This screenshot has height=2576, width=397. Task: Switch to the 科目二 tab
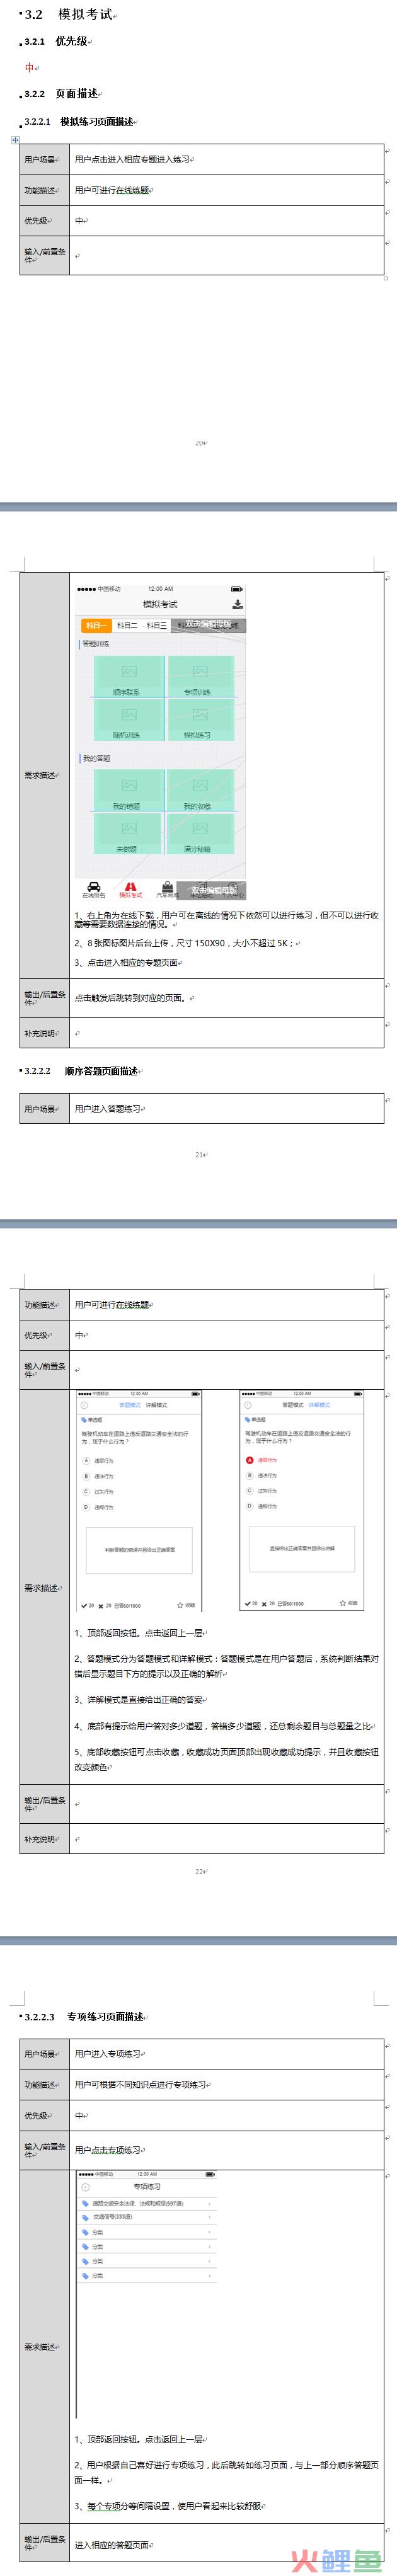pos(127,625)
